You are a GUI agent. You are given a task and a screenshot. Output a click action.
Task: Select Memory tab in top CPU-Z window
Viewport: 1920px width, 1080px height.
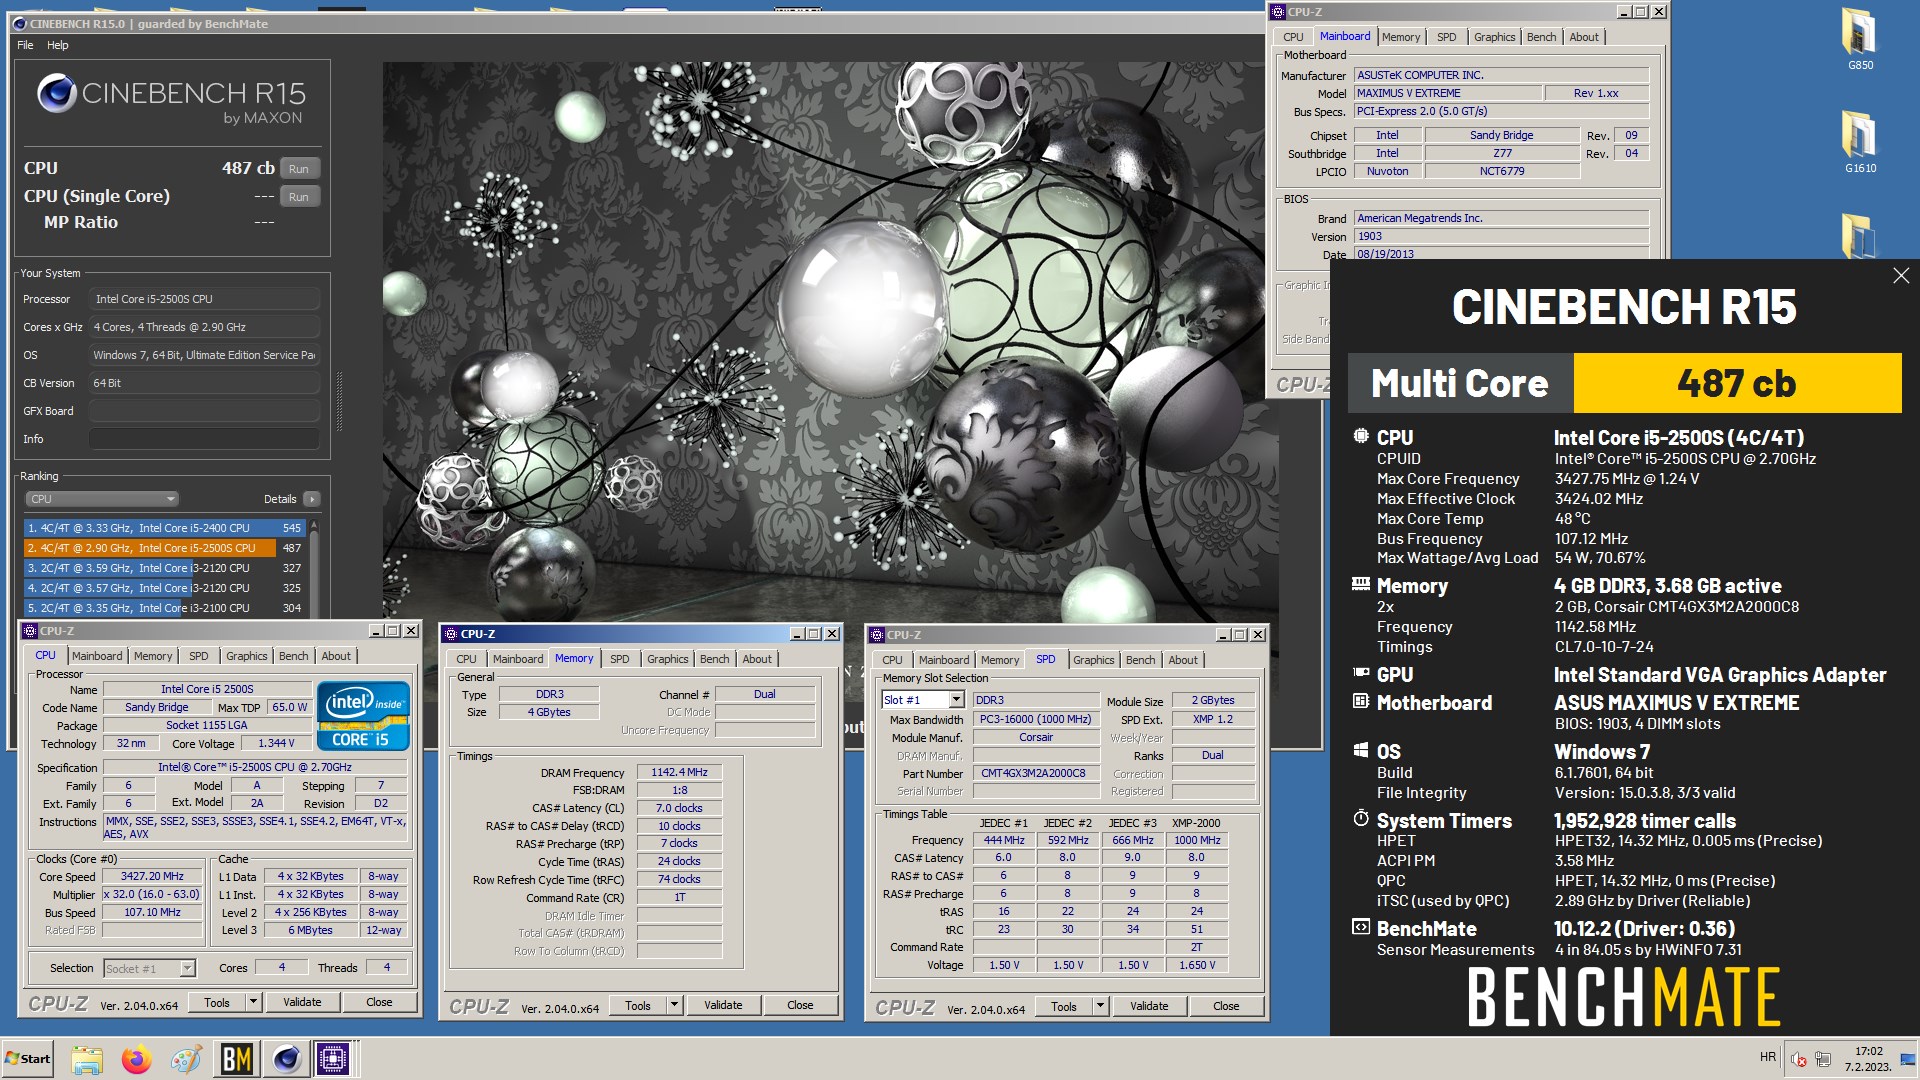click(x=1401, y=37)
